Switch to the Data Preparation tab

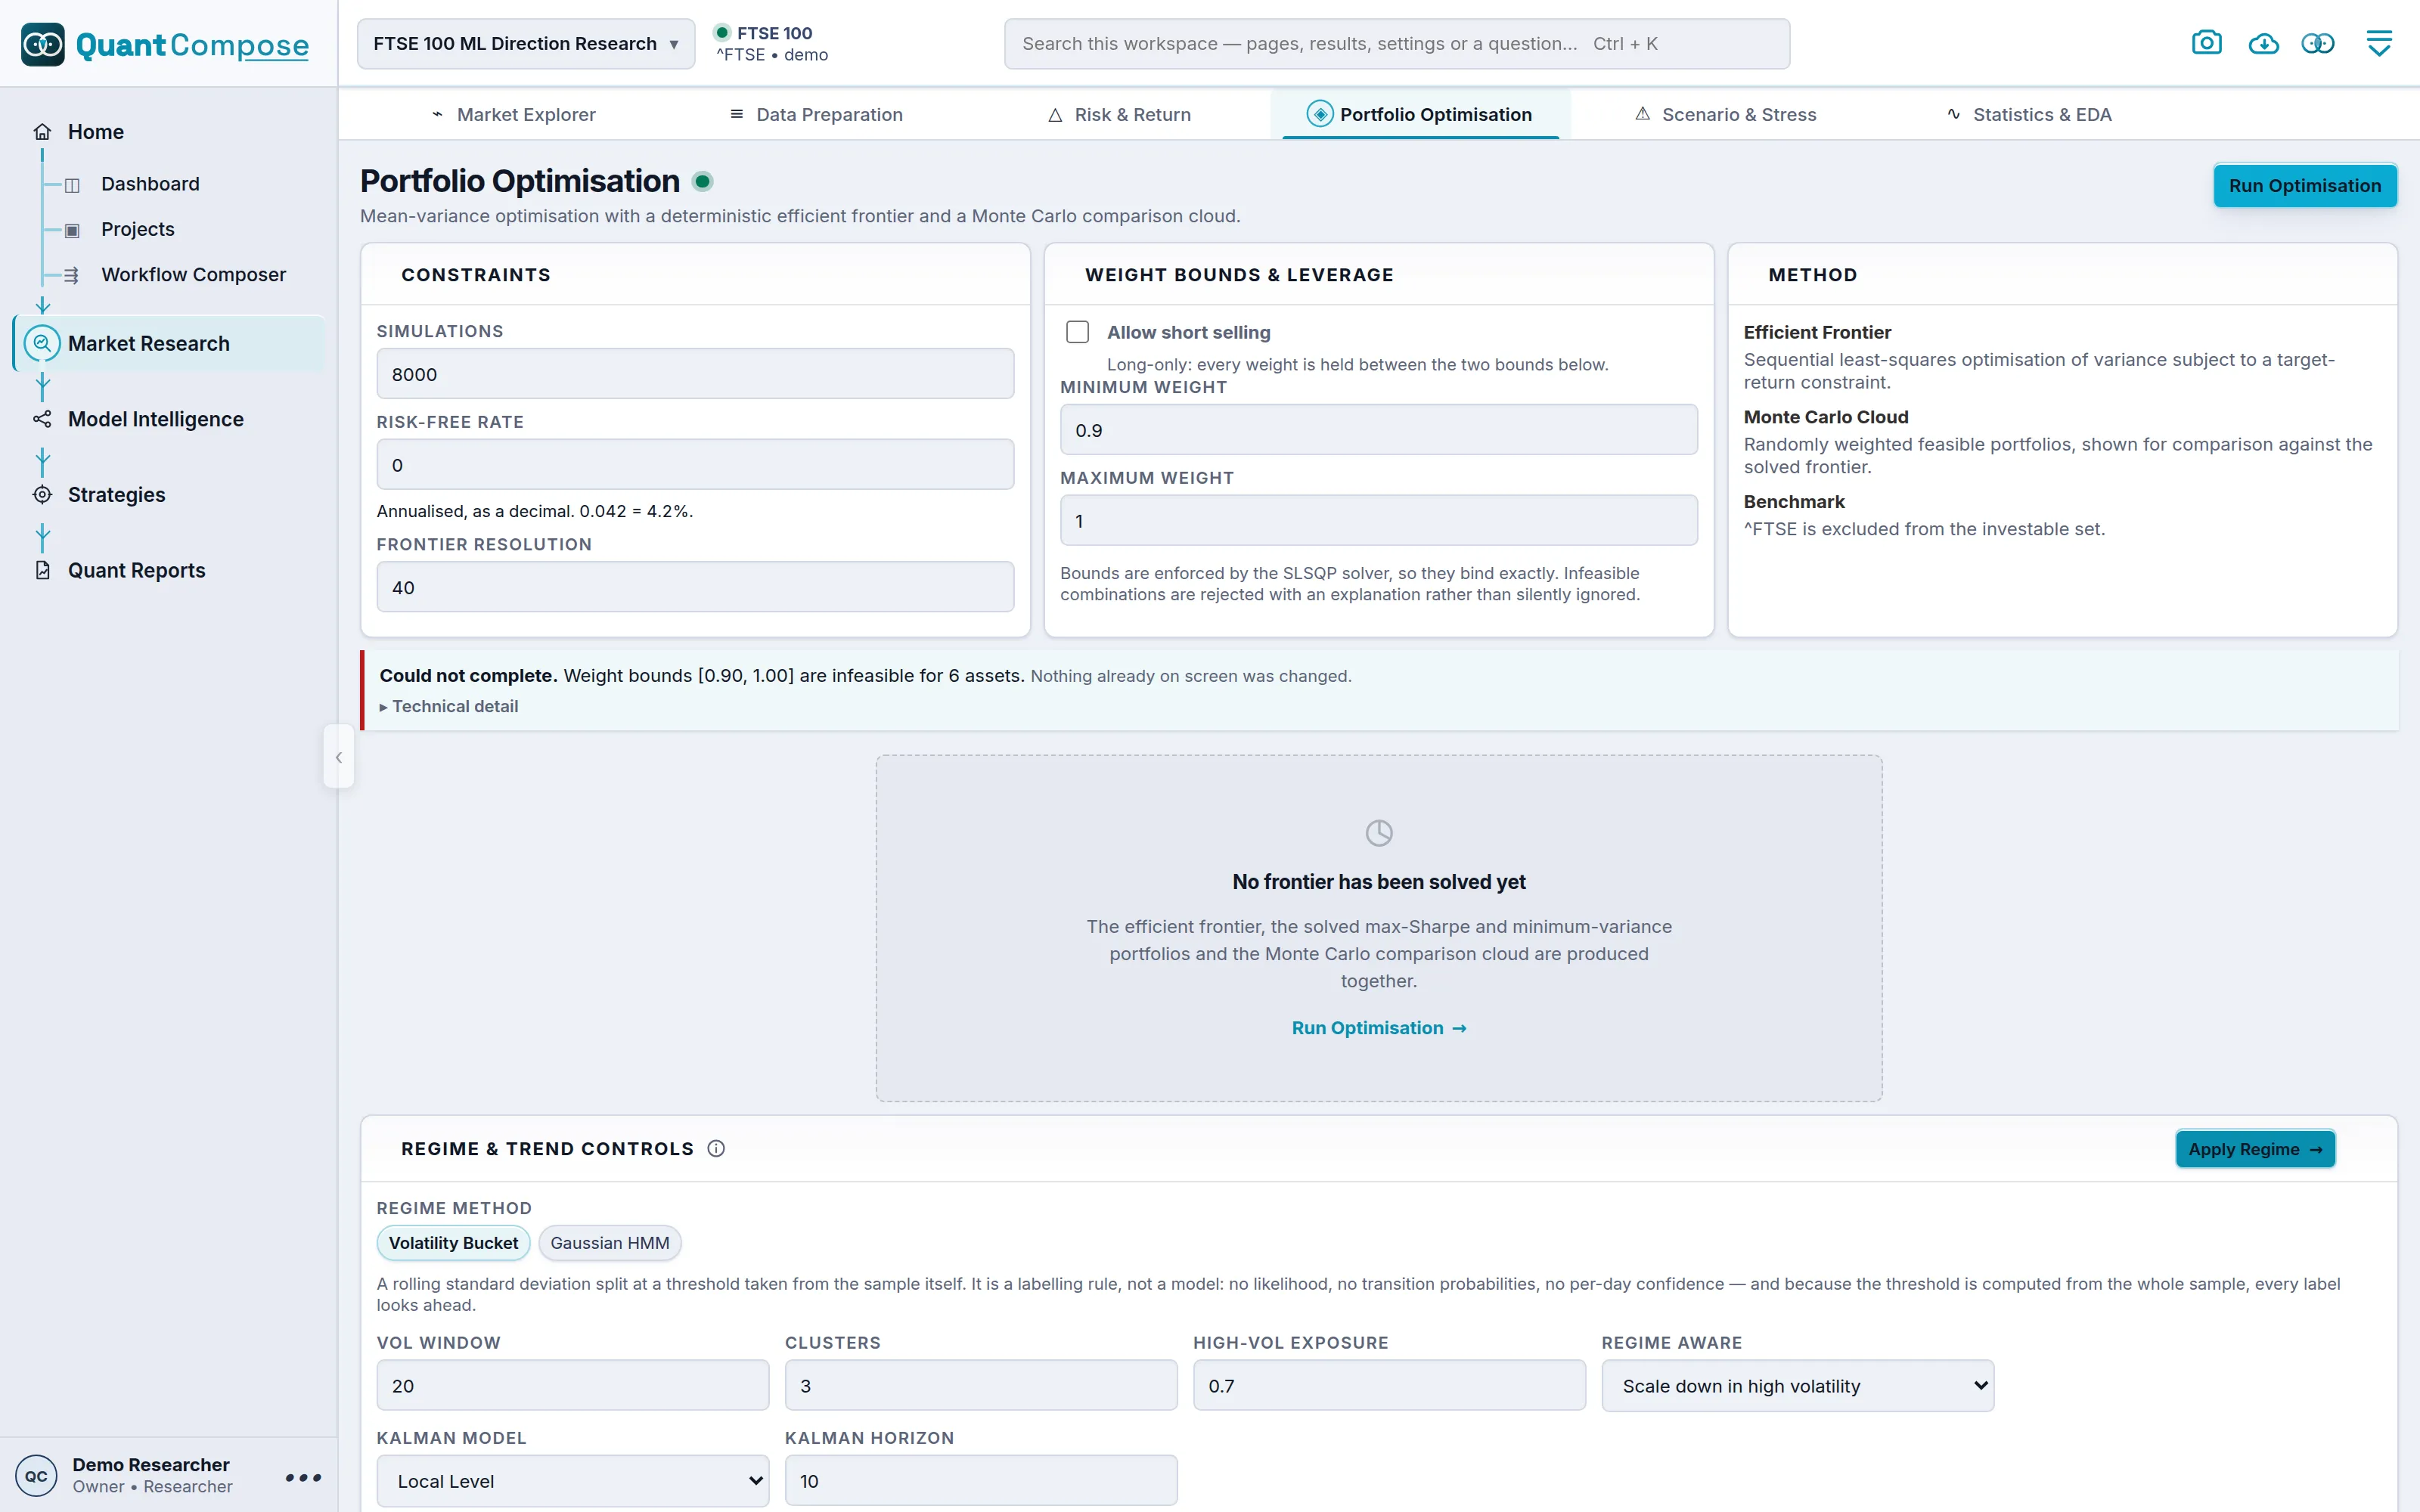click(x=816, y=115)
